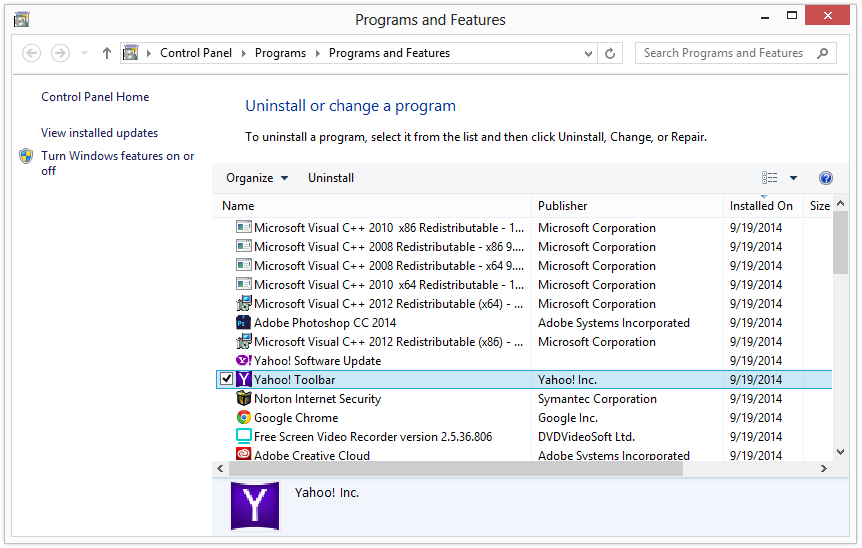Click vertical scrollbar down arrow
The width and height of the screenshot is (862, 548).
tap(841, 452)
